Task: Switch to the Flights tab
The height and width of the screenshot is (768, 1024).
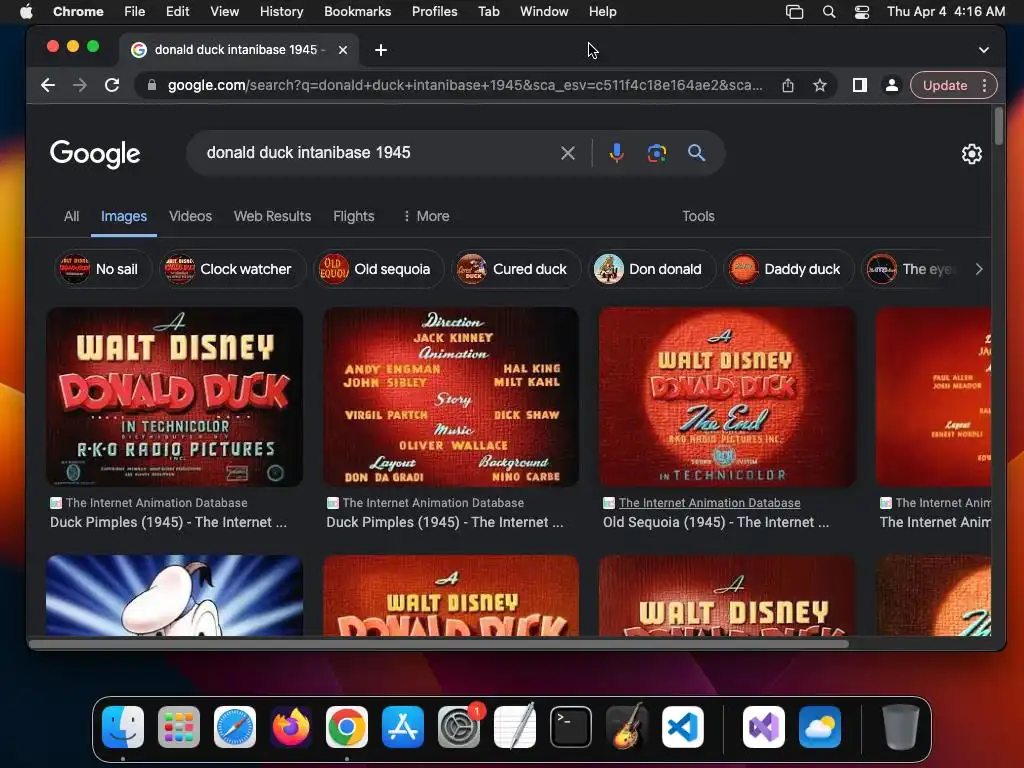Action: coord(353,216)
